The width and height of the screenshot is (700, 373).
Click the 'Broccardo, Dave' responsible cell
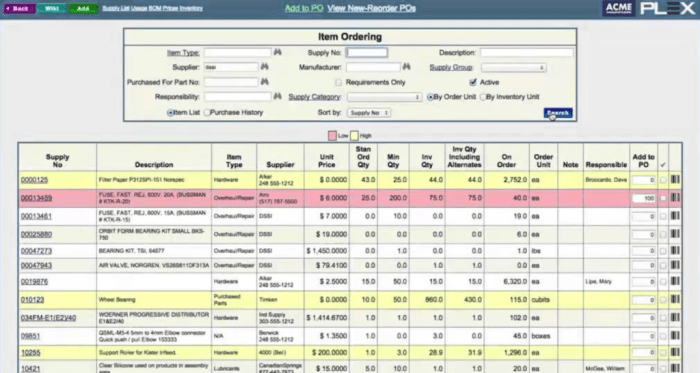[606, 180]
